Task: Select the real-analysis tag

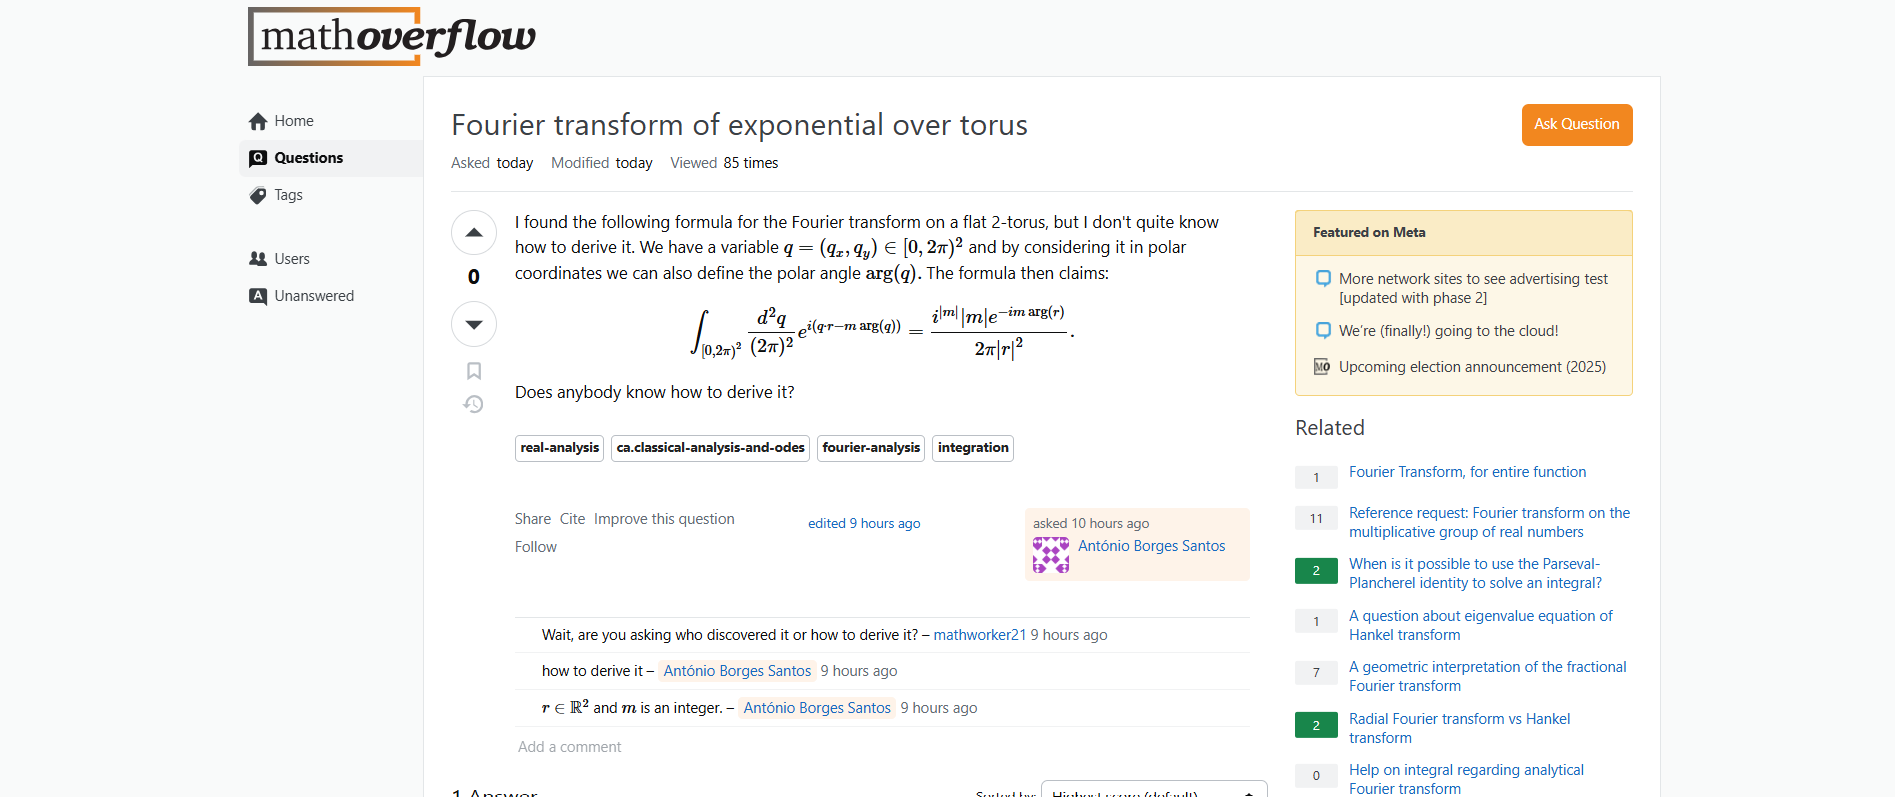Action: [x=559, y=448]
